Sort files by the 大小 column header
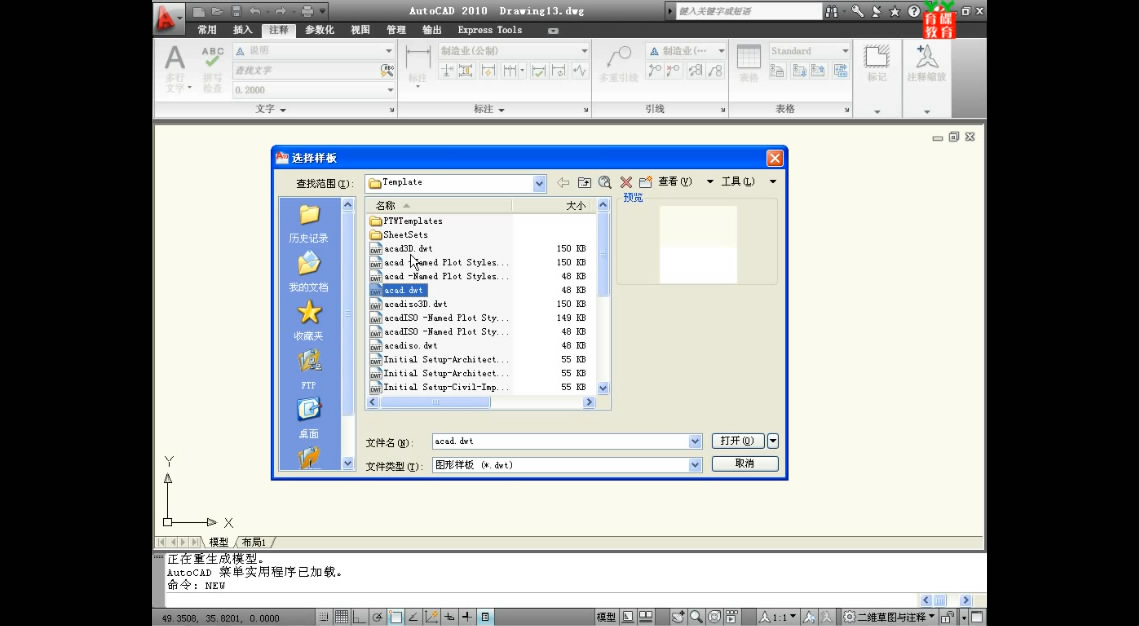This screenshot has height=626, width=1139. [x=554, y=206]
